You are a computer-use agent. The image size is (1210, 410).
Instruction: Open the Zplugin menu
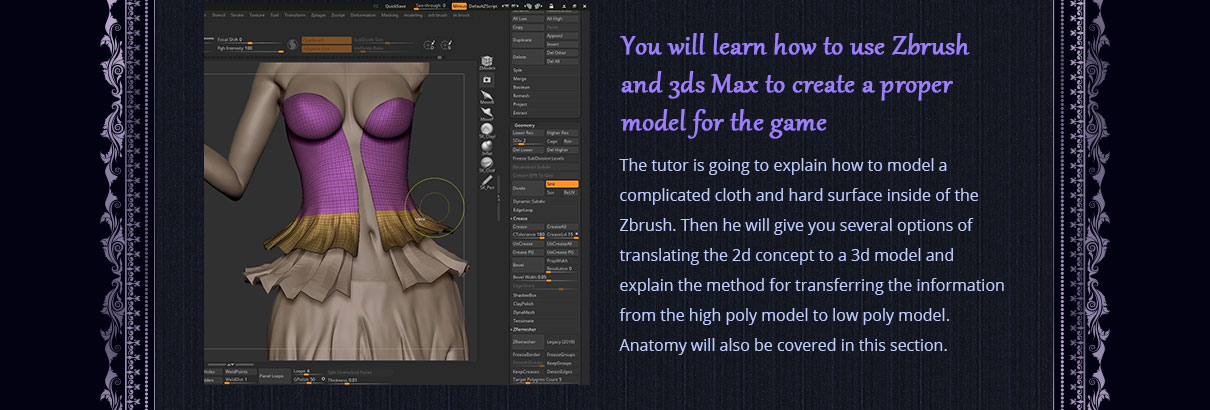(318, 15)
